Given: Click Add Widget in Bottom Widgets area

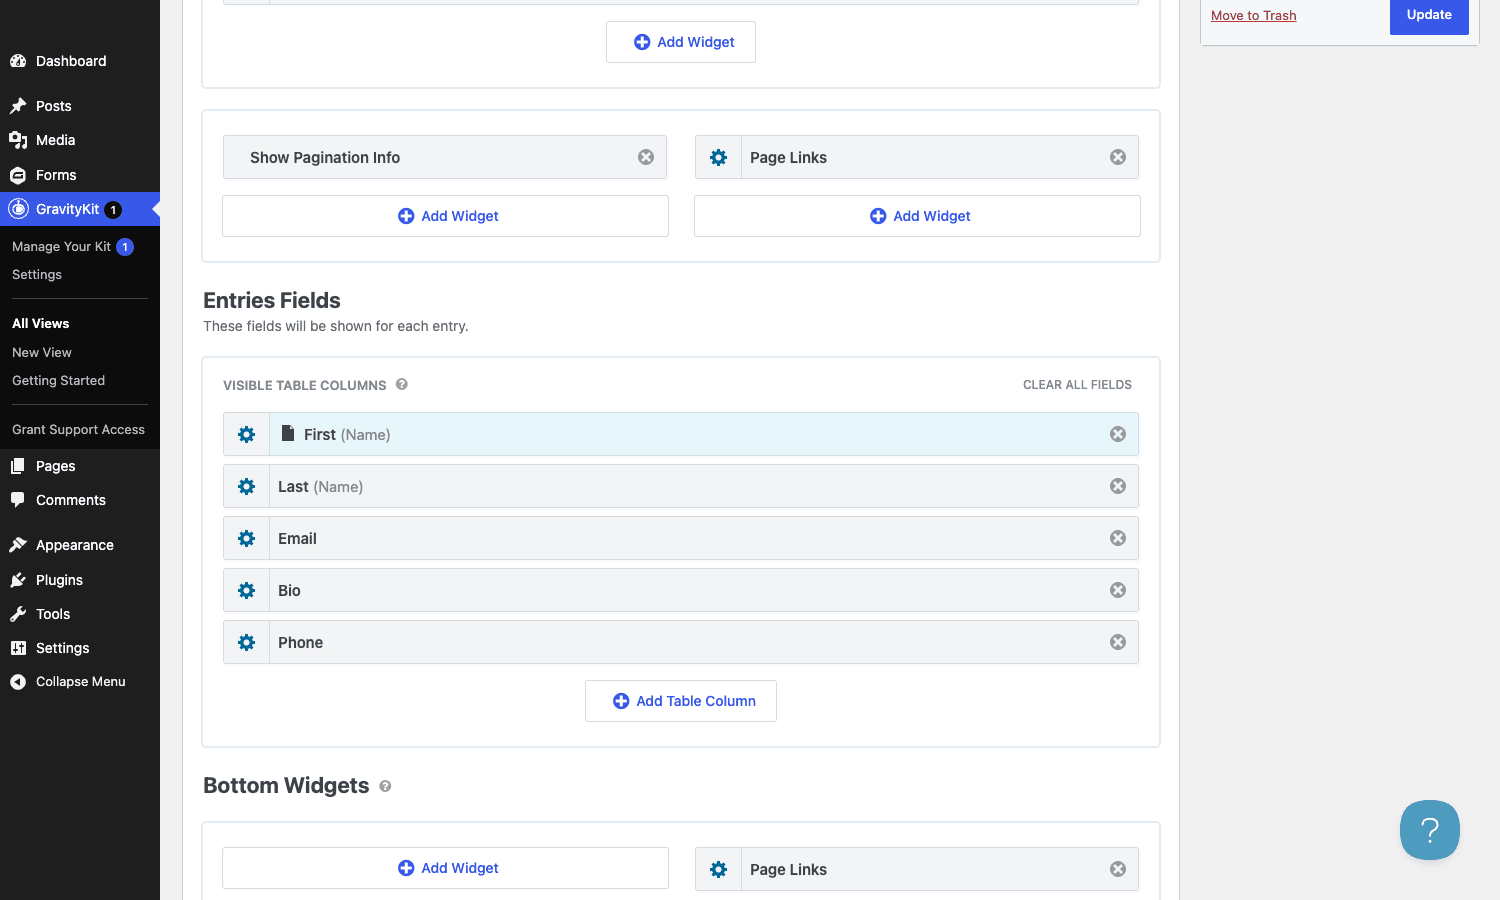Looking at the screenshot, I should (x=445, y=868).
